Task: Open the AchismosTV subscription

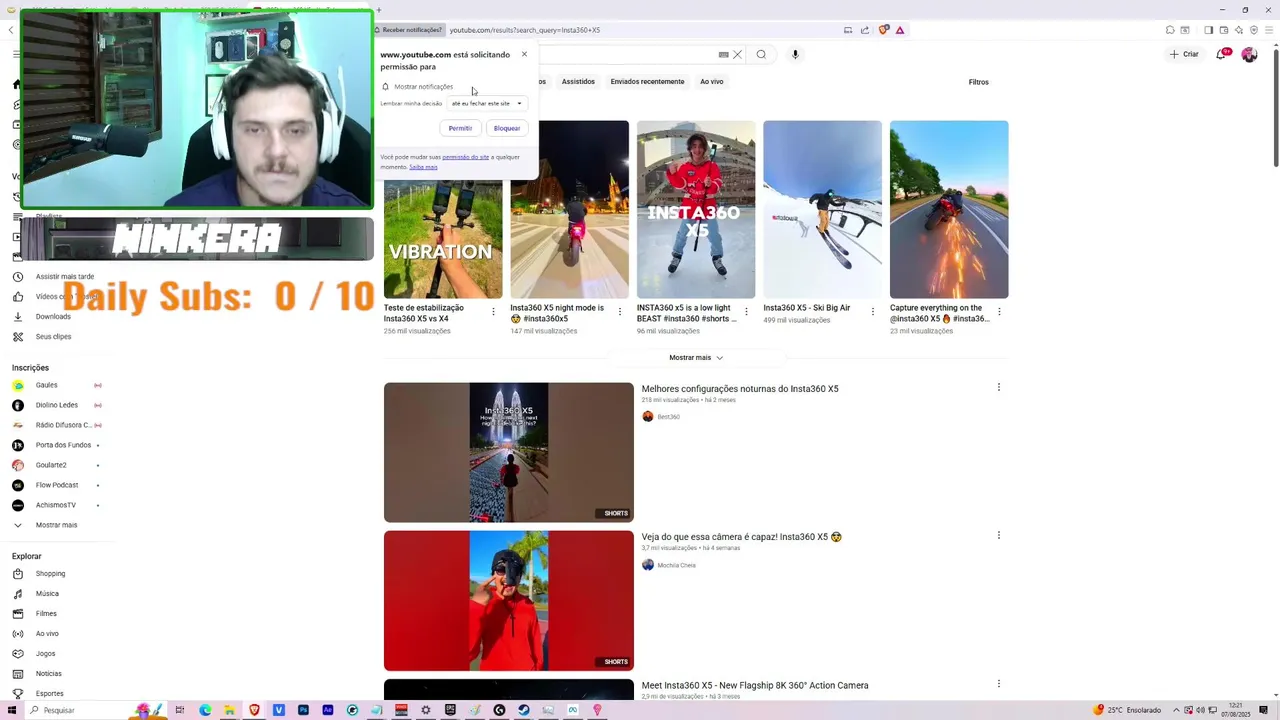Action: (x=56, y=505)
